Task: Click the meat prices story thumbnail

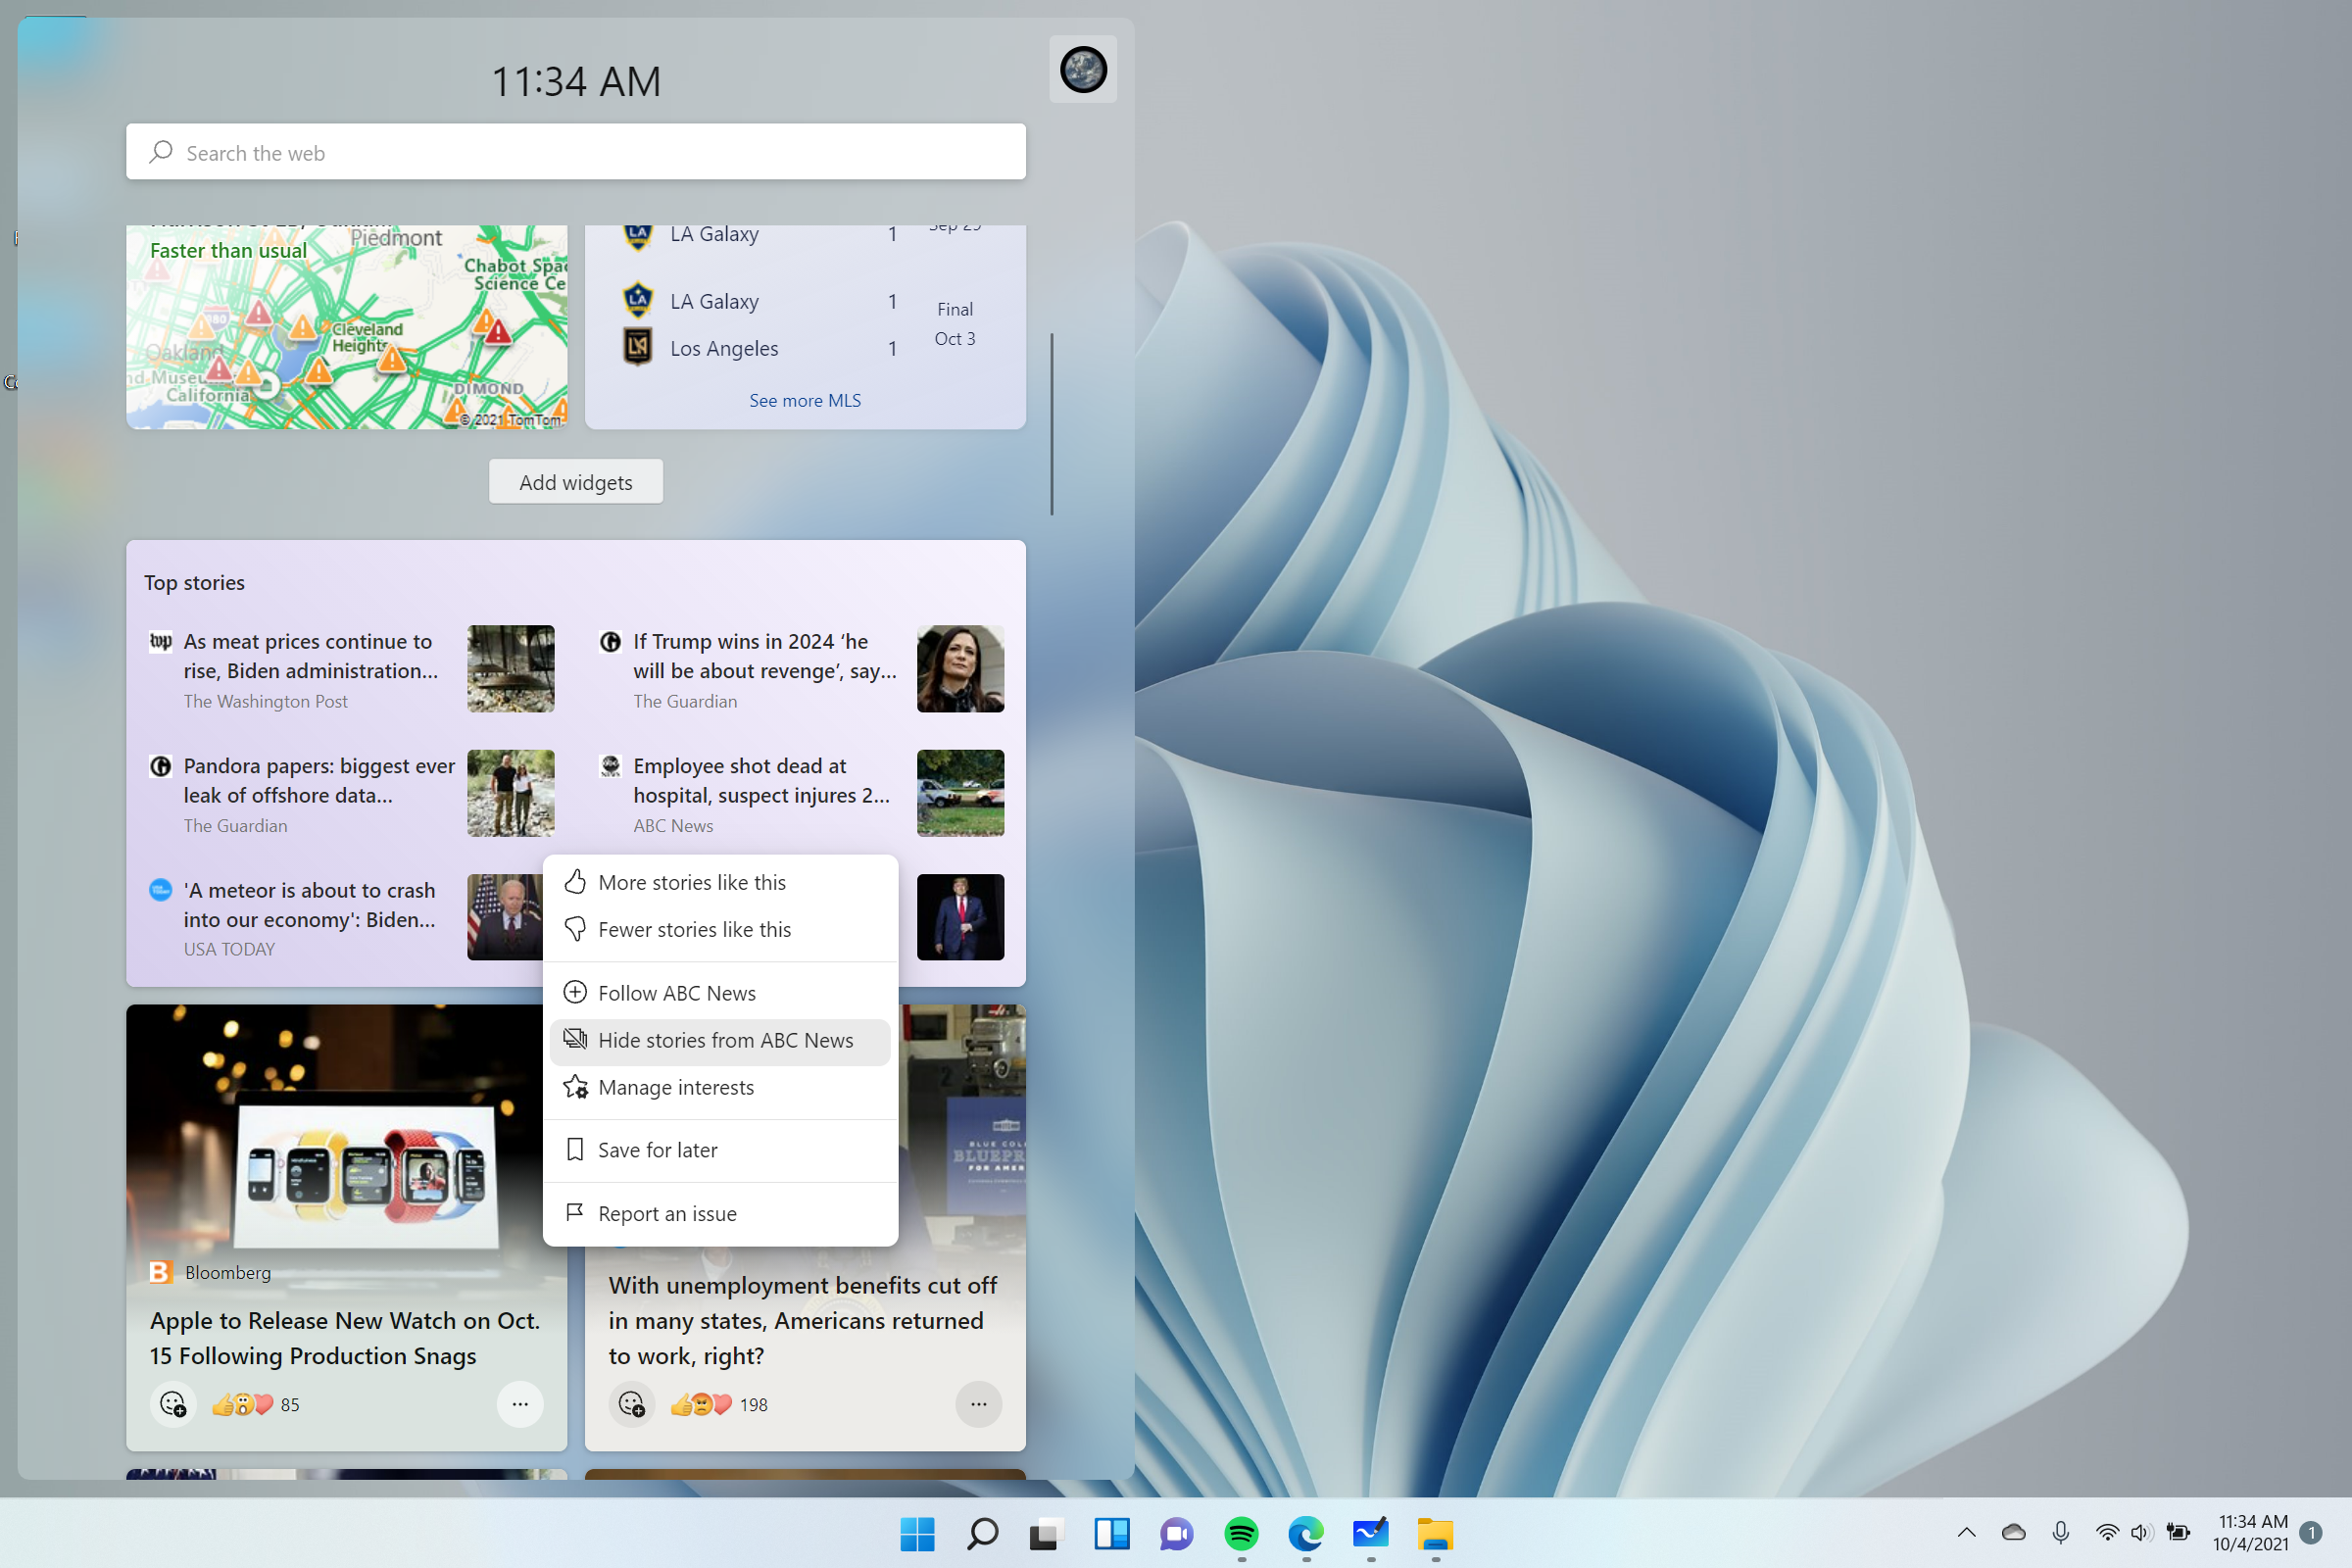Action: [511, 669]
